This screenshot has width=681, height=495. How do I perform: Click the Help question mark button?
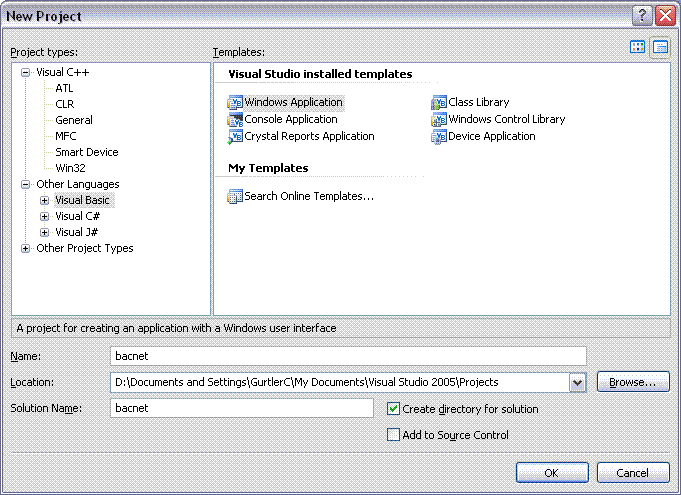click(642, 16)
